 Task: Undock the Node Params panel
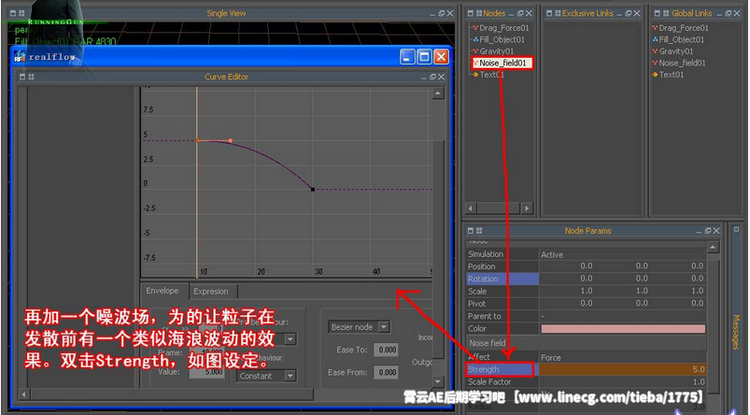tap(708, 231)
